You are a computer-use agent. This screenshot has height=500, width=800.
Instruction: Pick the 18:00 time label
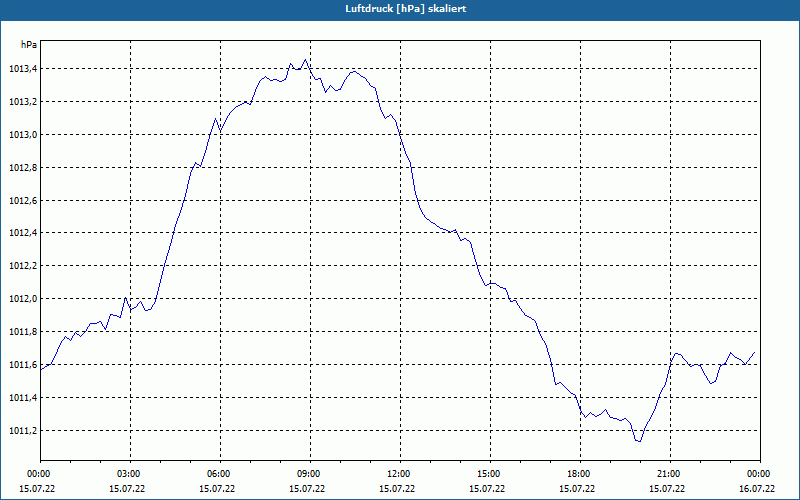coord(578,474)
